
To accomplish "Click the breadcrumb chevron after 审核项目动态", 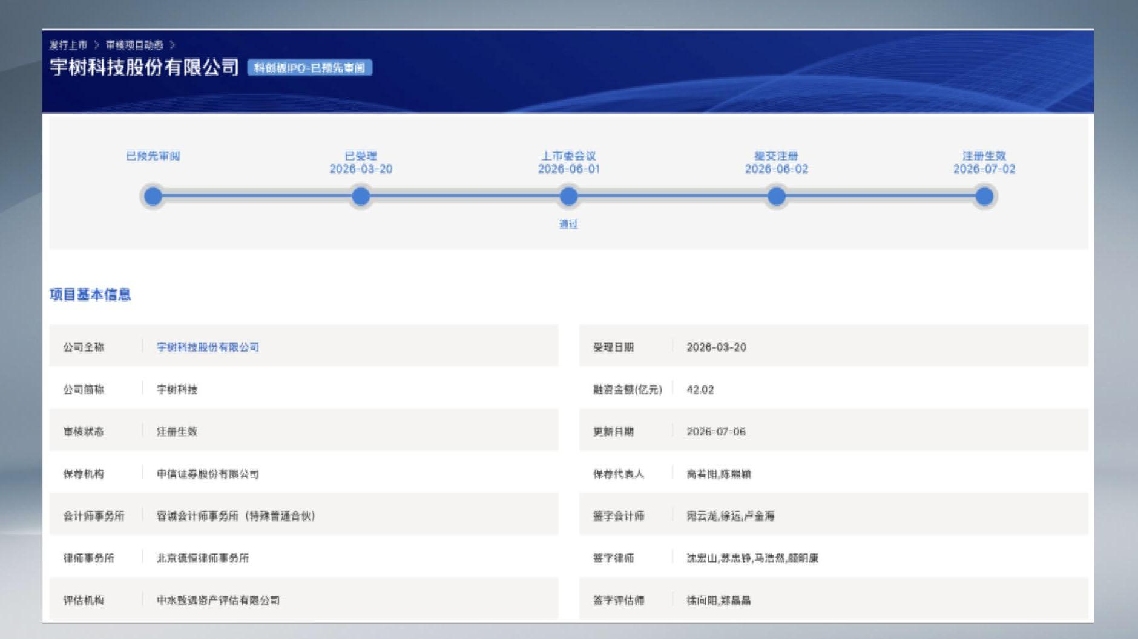I will [x=172, y=45].
